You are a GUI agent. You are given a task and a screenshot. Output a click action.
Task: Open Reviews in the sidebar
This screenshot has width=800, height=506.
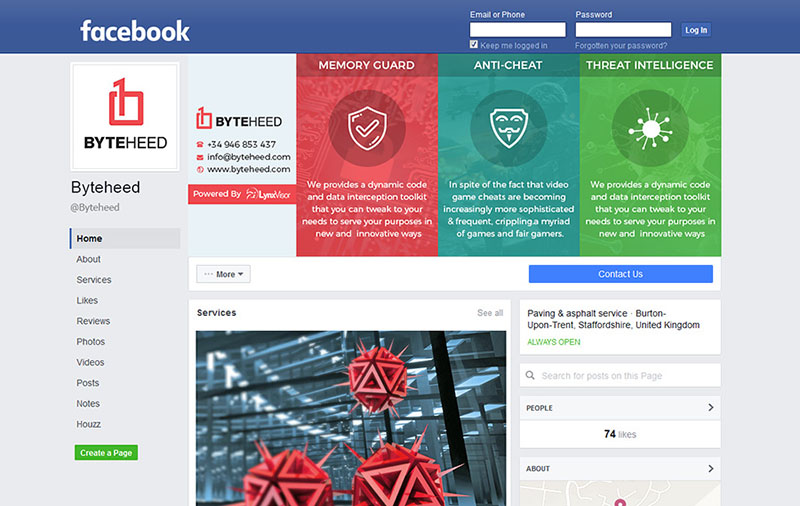click(x=93, y=321)
